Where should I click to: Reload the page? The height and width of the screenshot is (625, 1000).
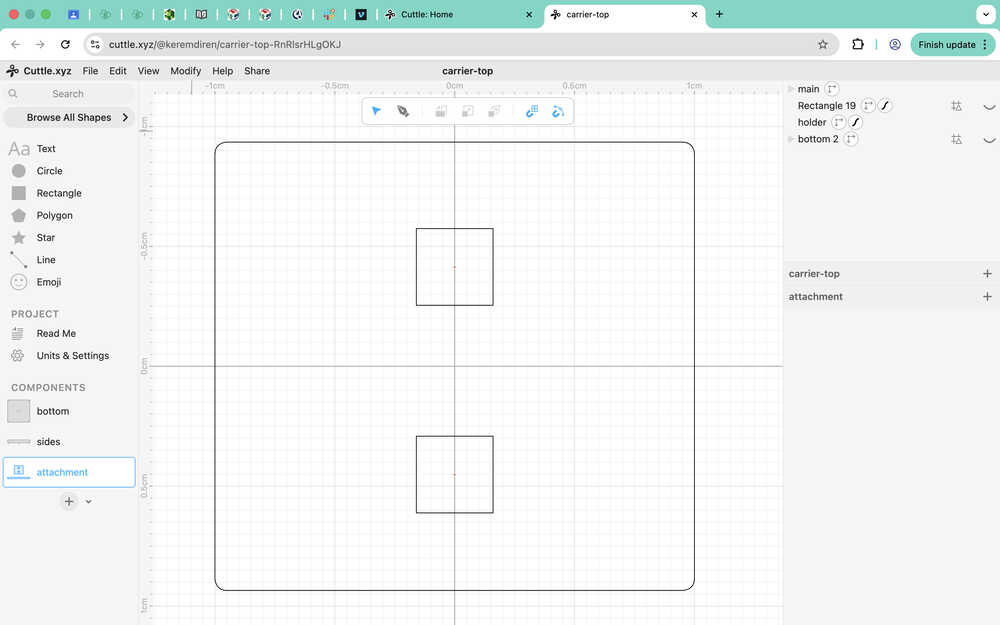click(x=65, y=44)
